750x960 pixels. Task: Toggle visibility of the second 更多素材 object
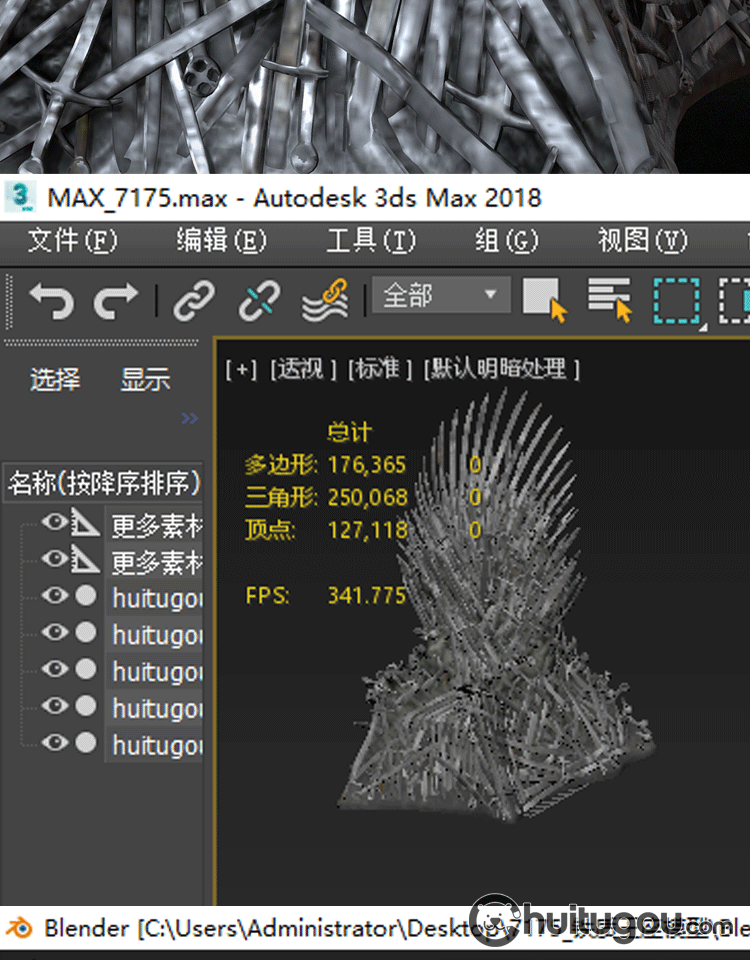point(55,559)
